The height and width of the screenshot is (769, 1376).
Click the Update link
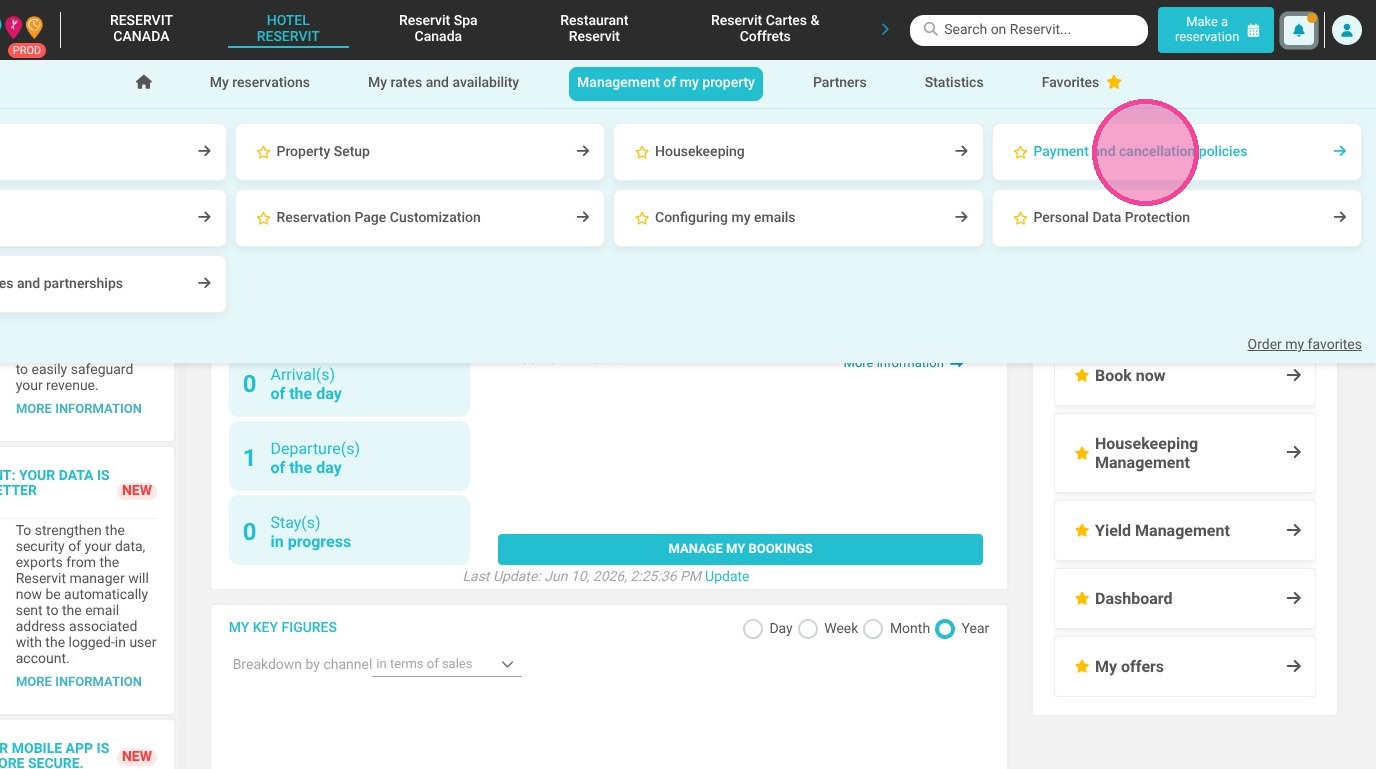coord(727,577)
